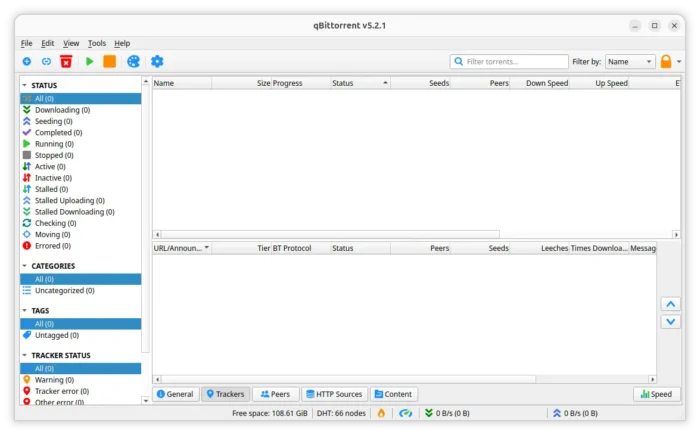Image resolution: width=700 pixels, height=435 pixels.
Task: Open the URL/Announce column dropdown arrow
Action: pyautogui.click(x=207, y=247)
